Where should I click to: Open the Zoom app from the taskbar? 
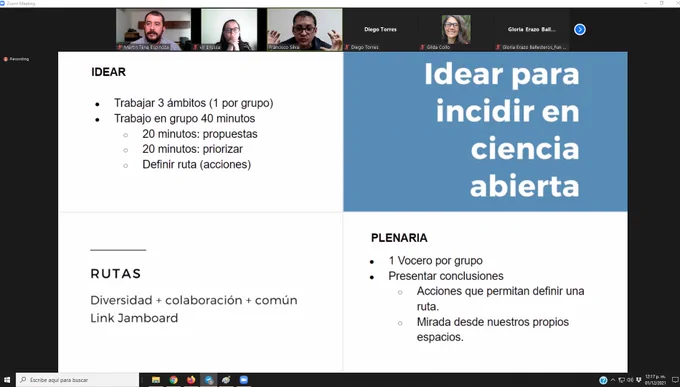tap(244, 380)
